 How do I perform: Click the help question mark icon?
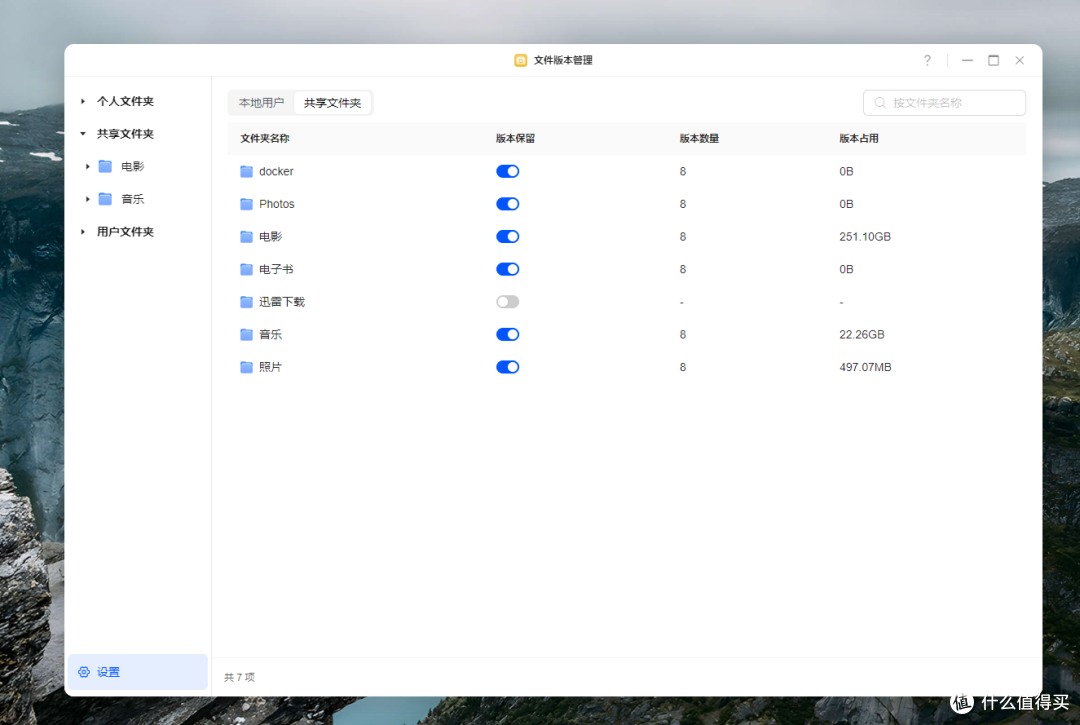927,61
